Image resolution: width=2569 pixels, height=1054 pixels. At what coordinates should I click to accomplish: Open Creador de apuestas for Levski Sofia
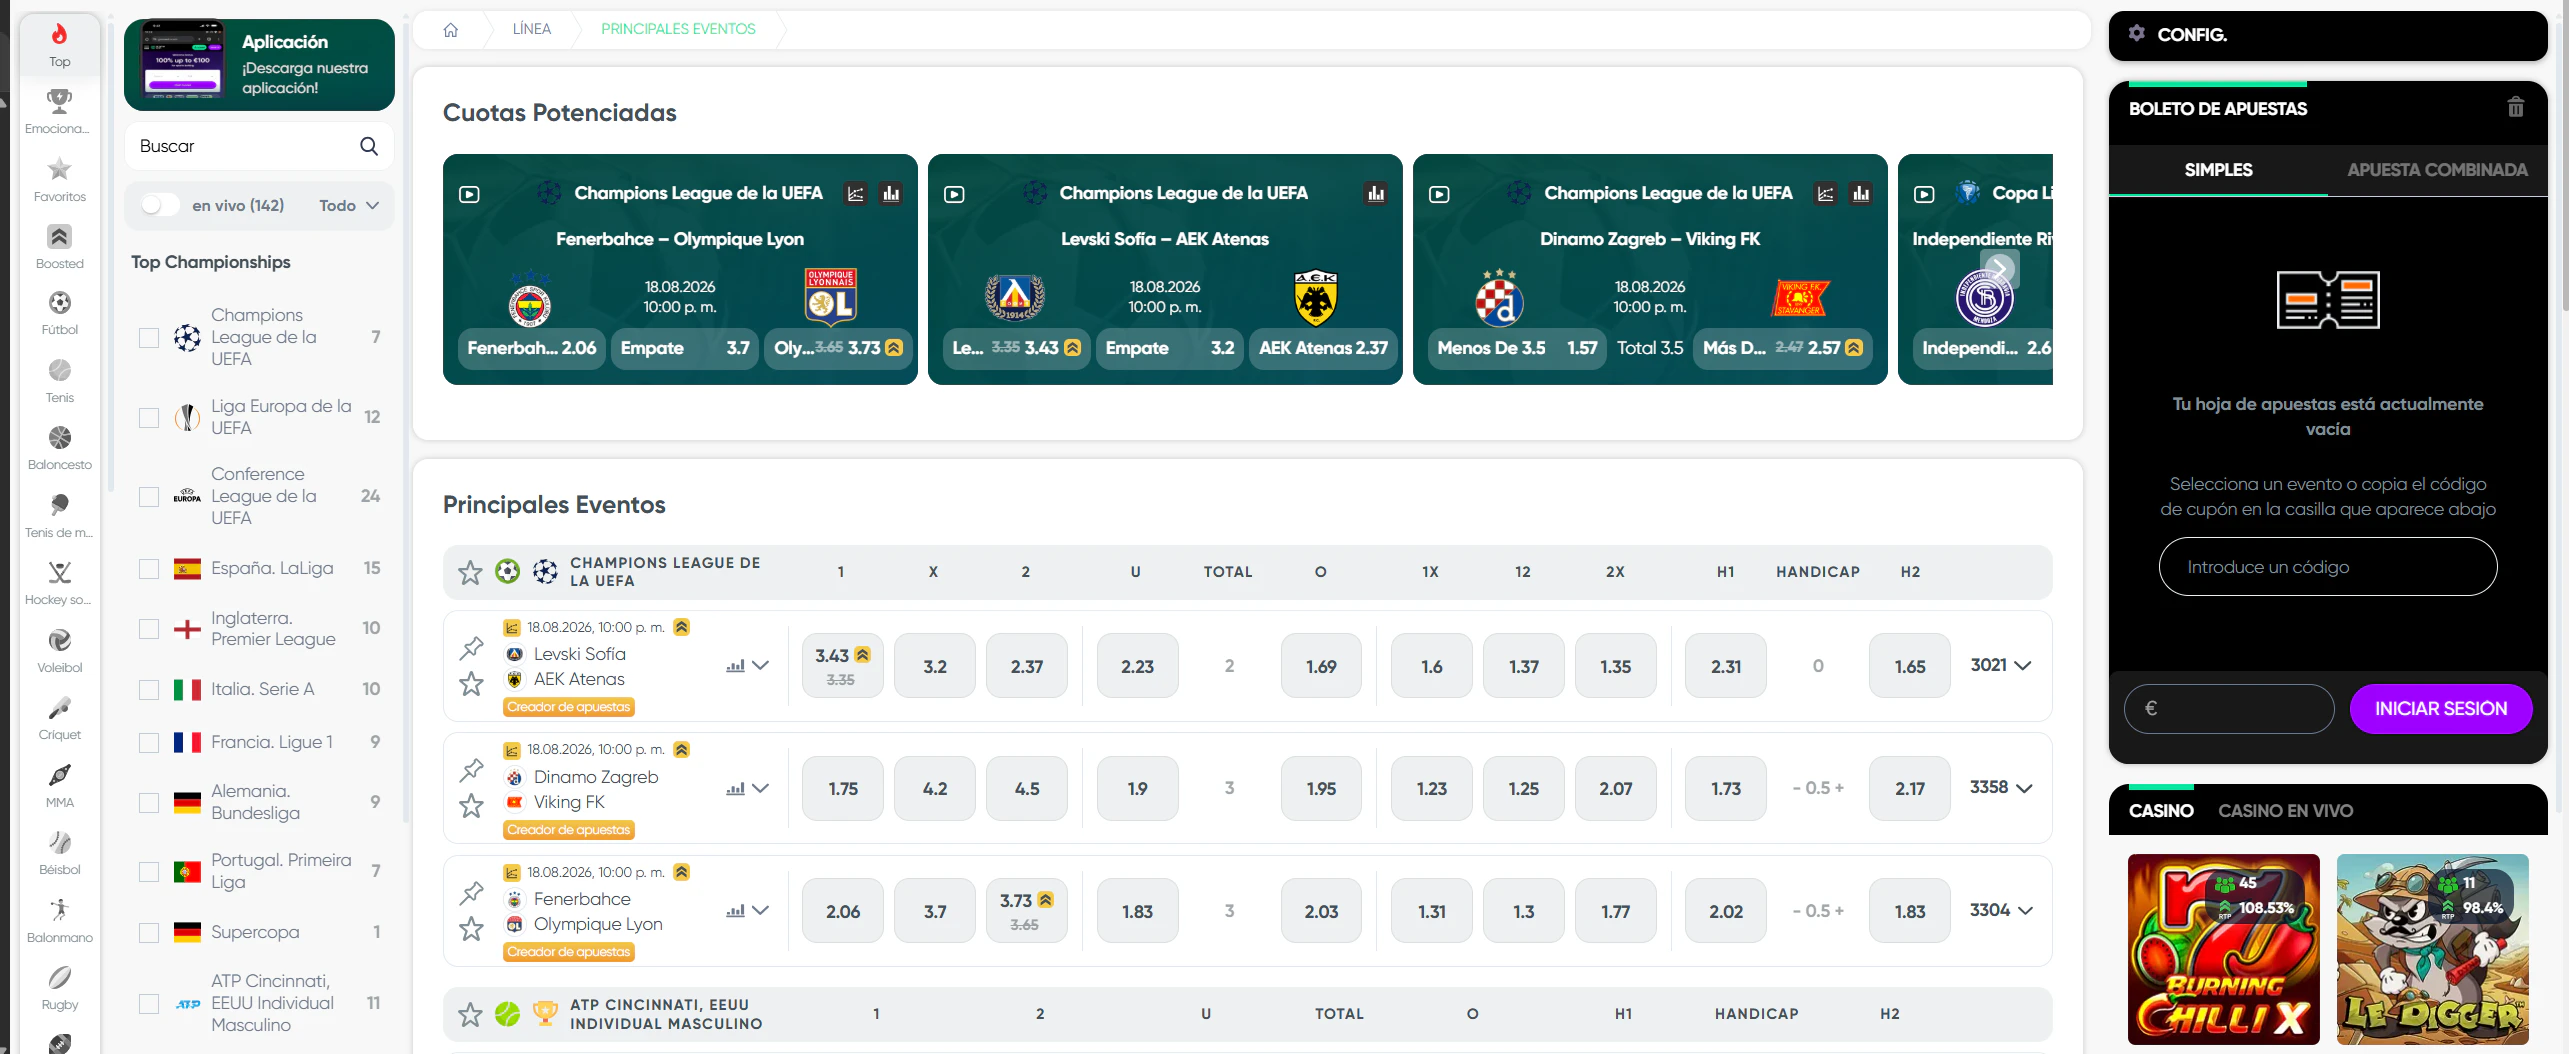[569, 707]
